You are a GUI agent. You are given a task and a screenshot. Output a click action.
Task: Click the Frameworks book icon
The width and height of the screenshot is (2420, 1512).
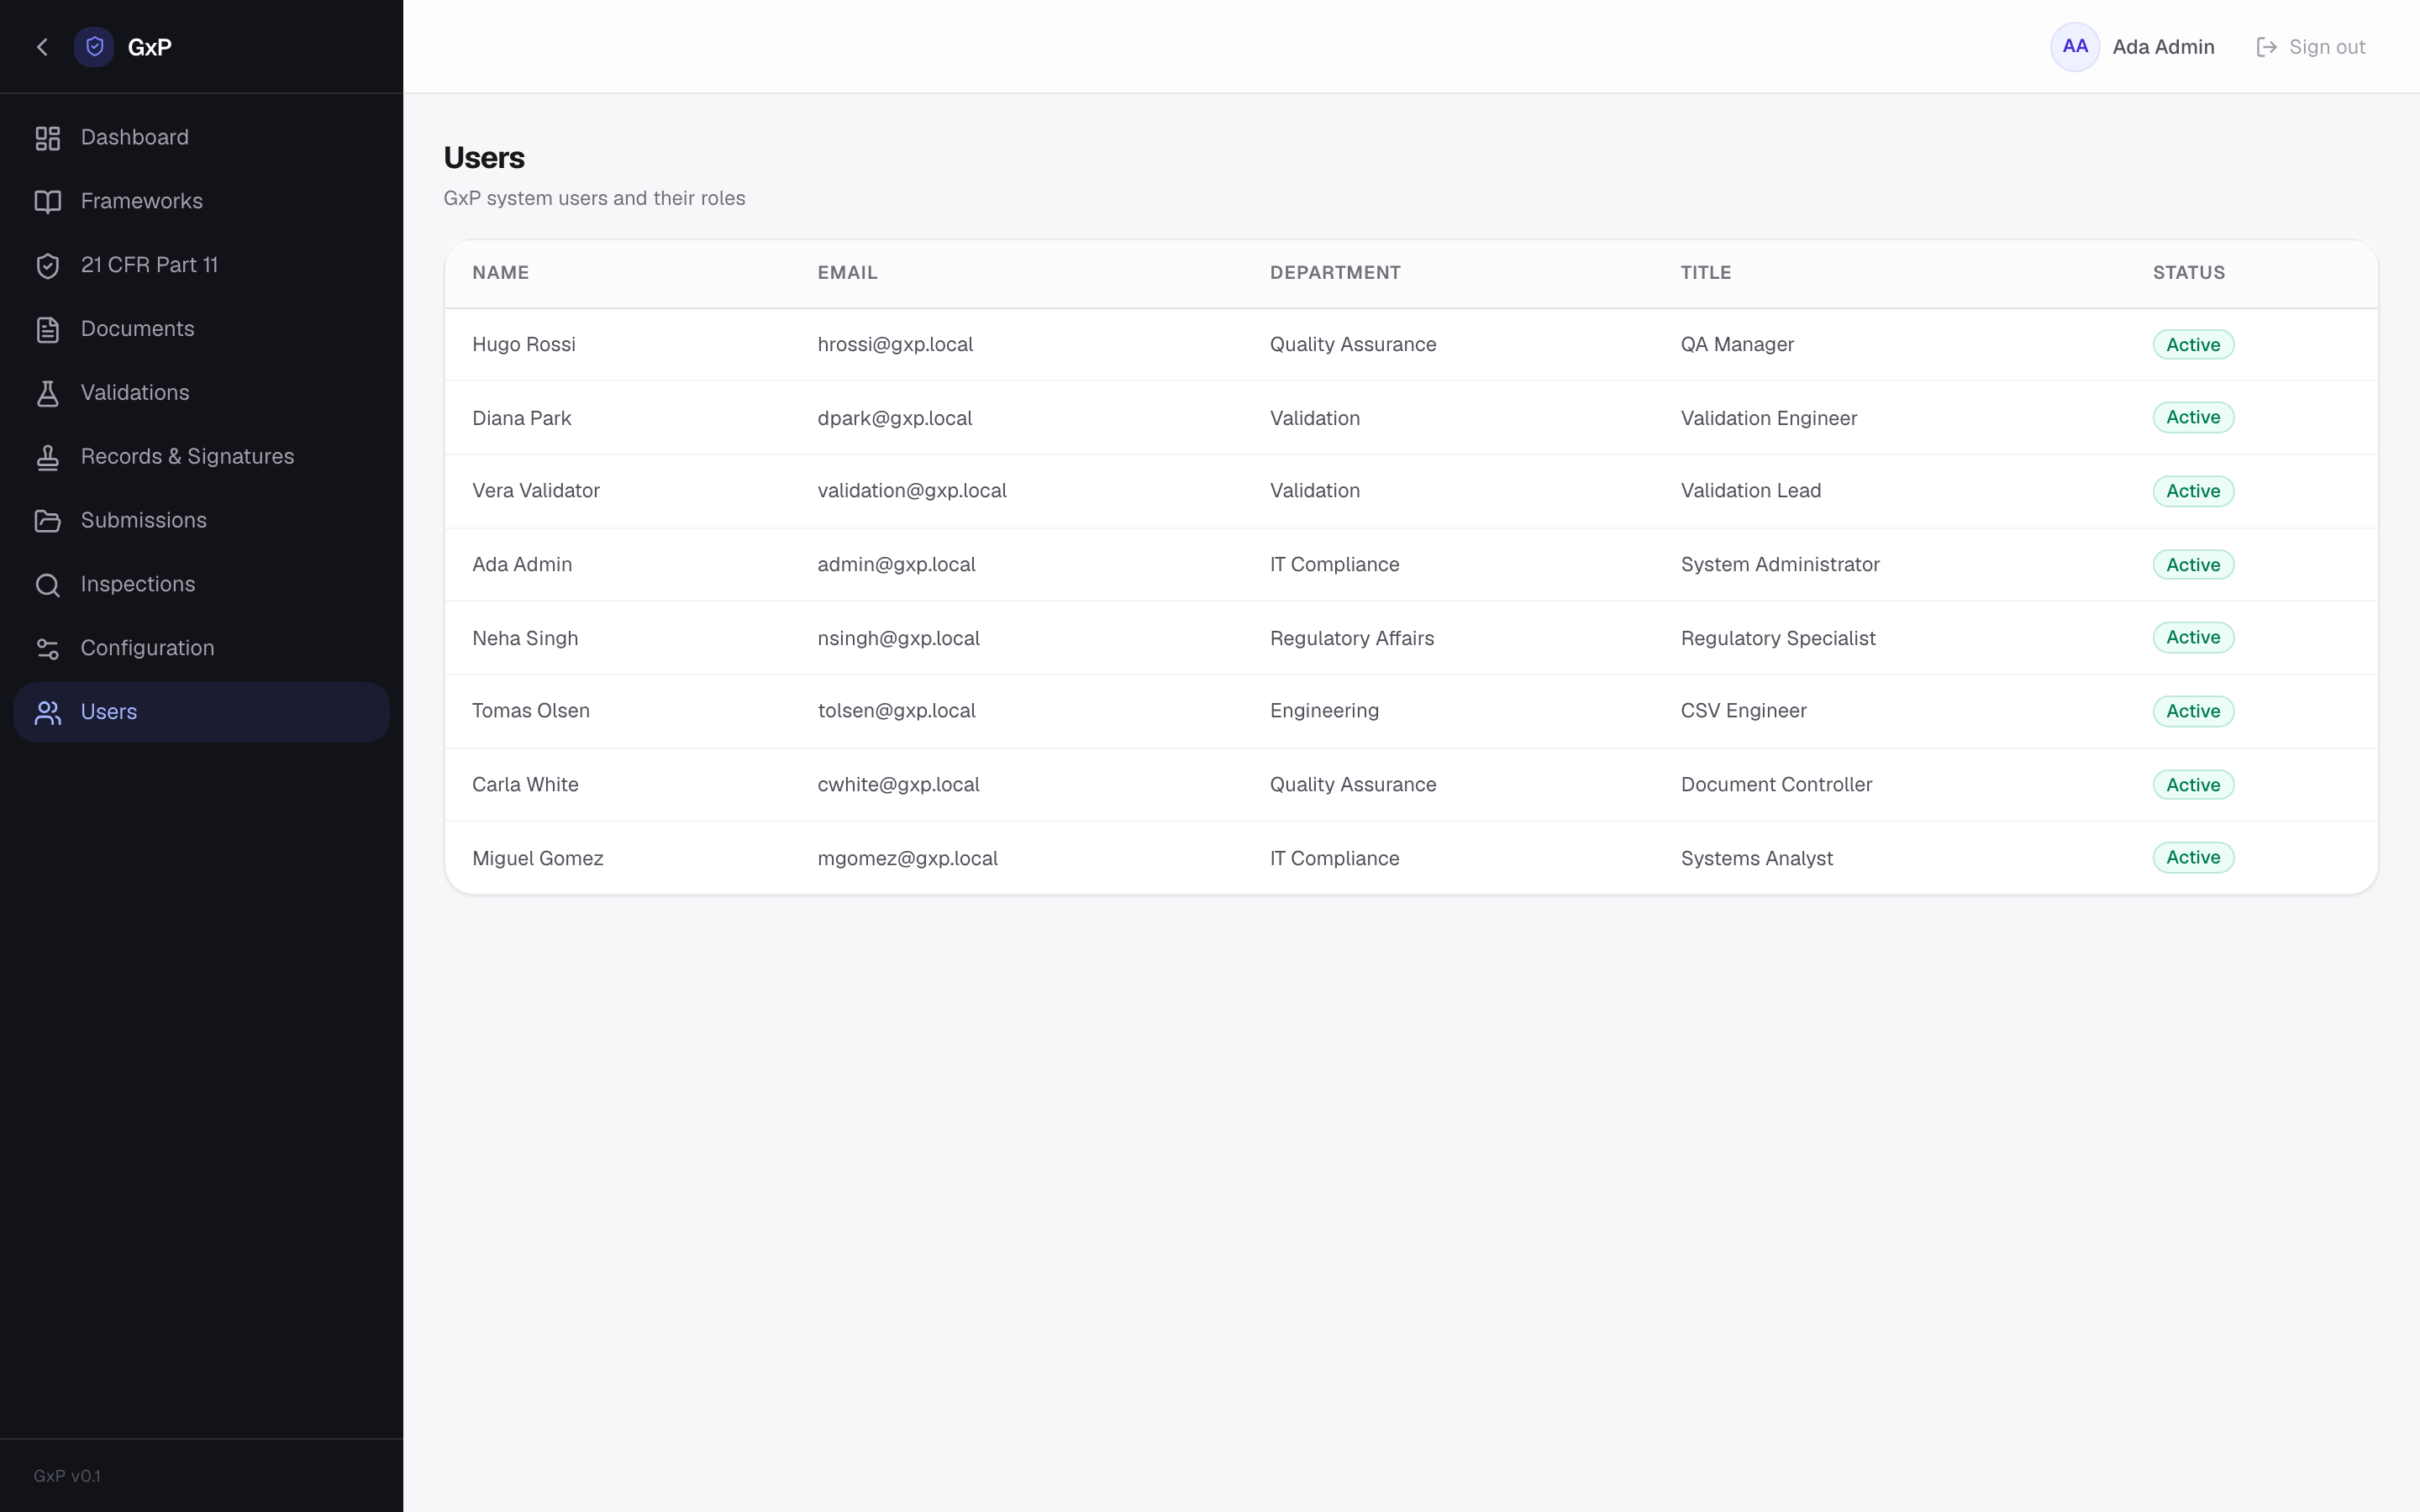point(48,202)
